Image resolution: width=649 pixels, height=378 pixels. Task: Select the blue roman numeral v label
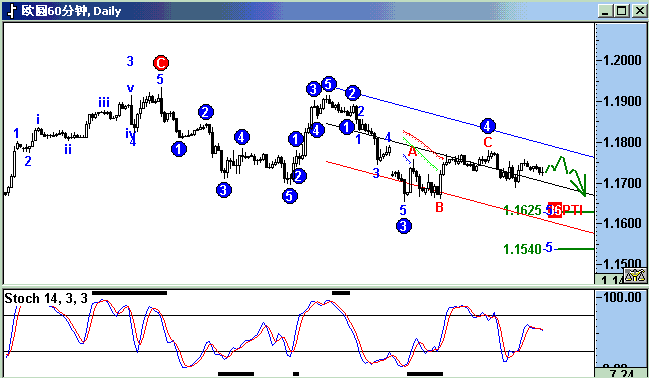(x=130, y=88)
